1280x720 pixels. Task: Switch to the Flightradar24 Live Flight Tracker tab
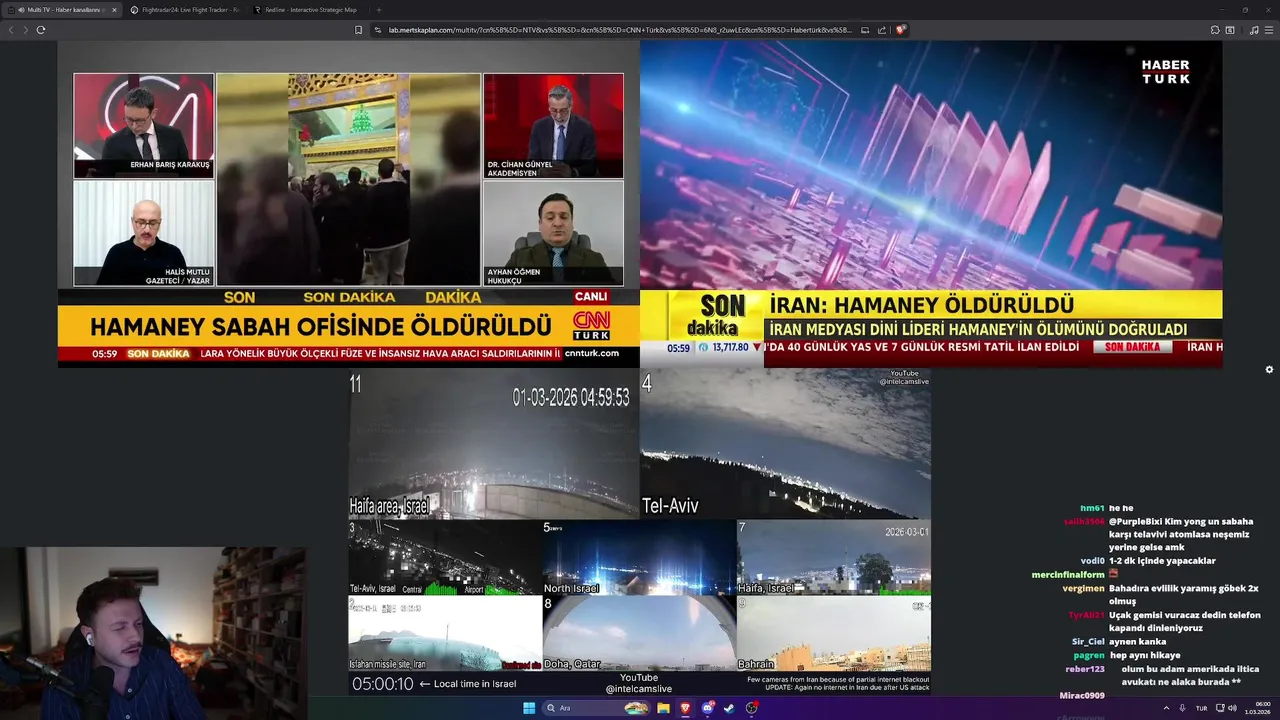click(185, 10)
